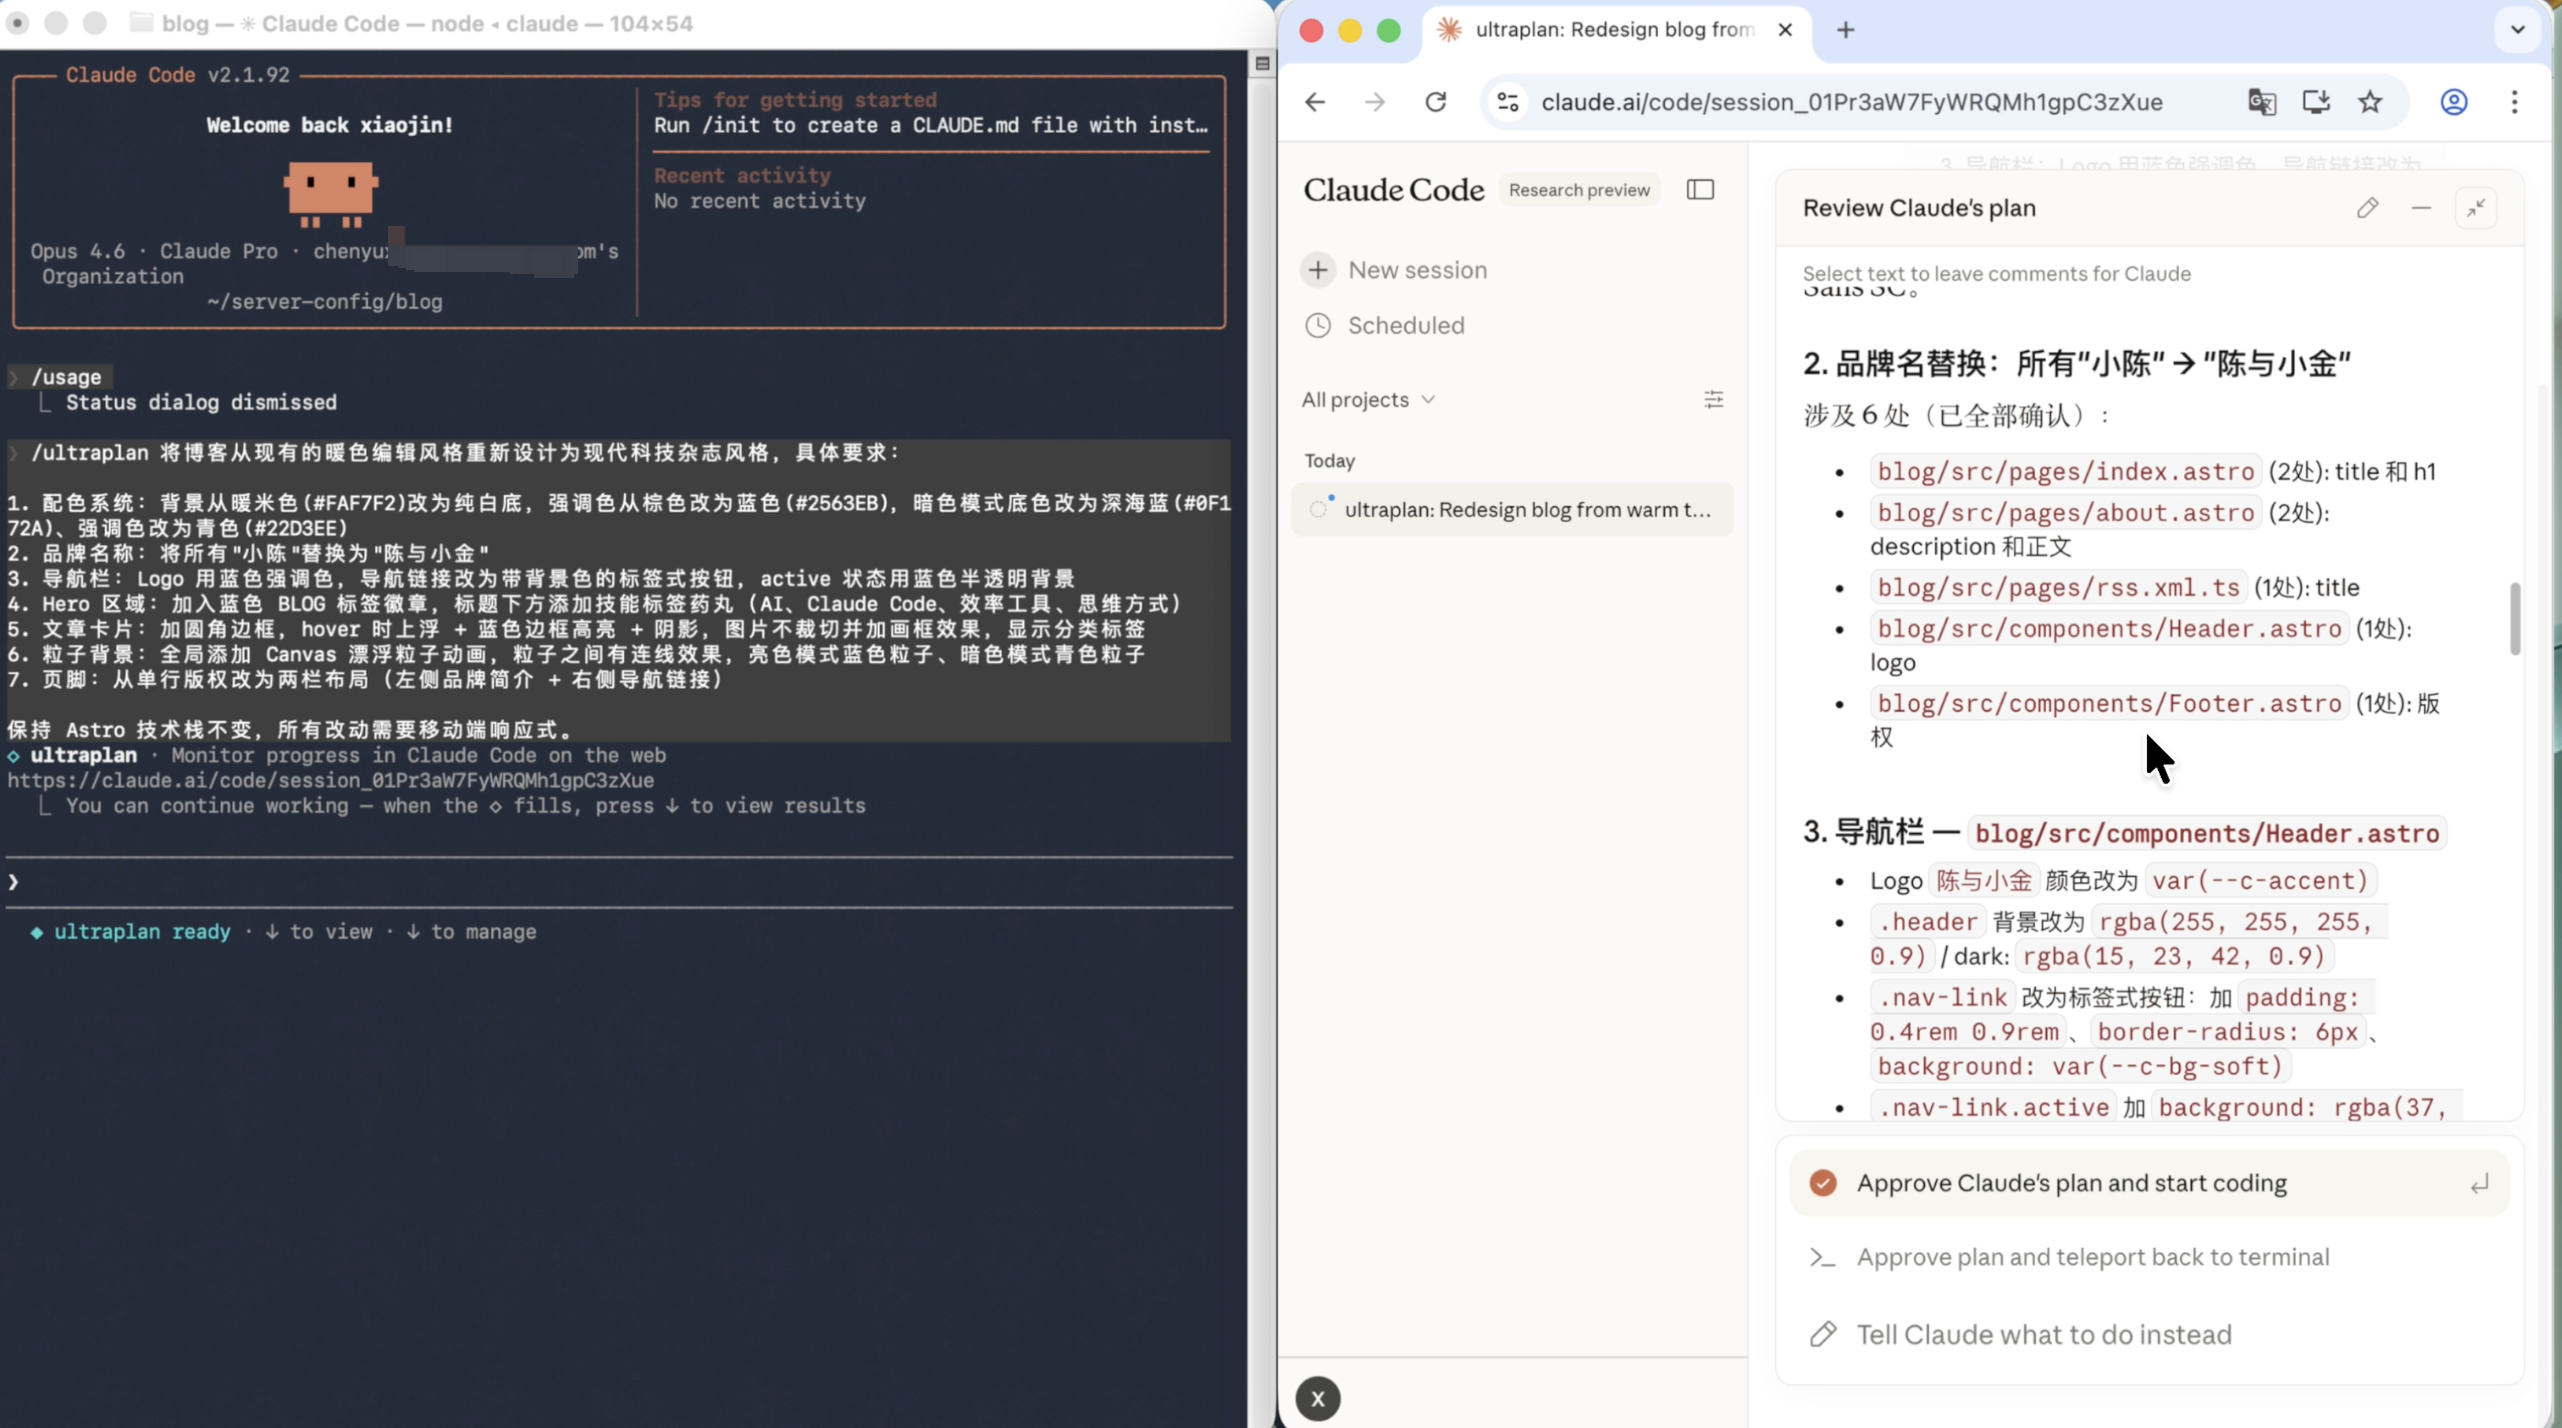Screen dimensions: 2562x1428
Task: Click the terminal icon beside teleport option
Action: tap(1822, 1258)
